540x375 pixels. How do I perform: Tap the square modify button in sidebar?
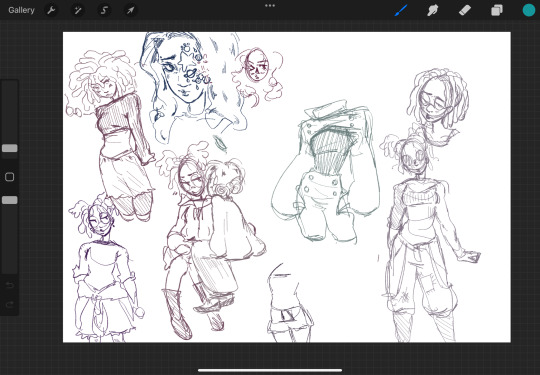point(10,177)
